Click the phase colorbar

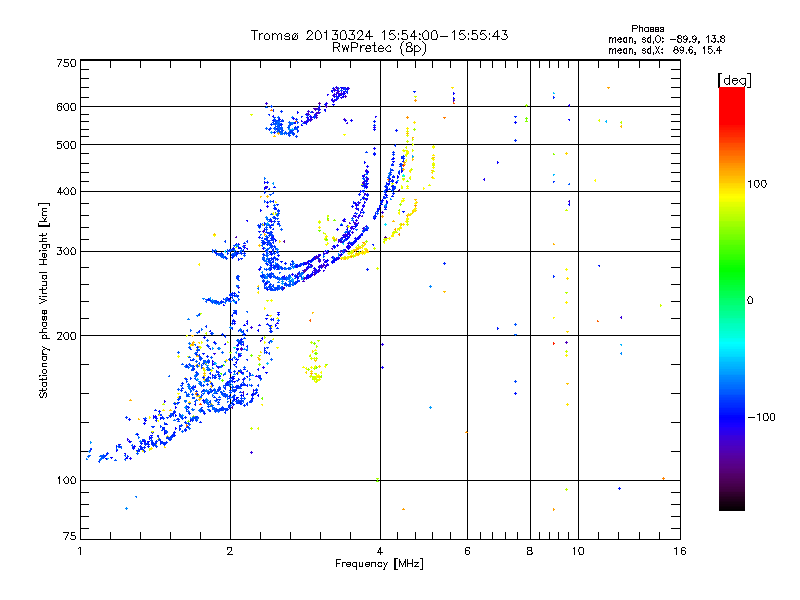pos(732,298)
